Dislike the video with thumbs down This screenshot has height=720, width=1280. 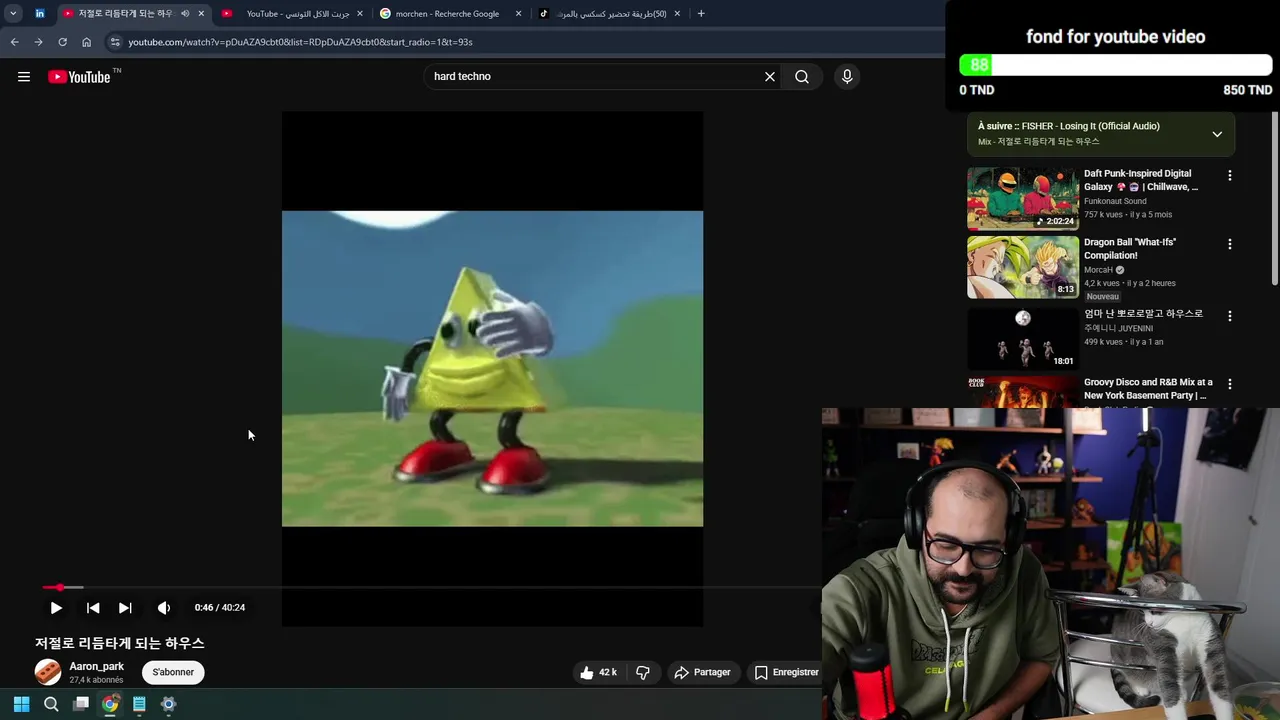[643, 672]
